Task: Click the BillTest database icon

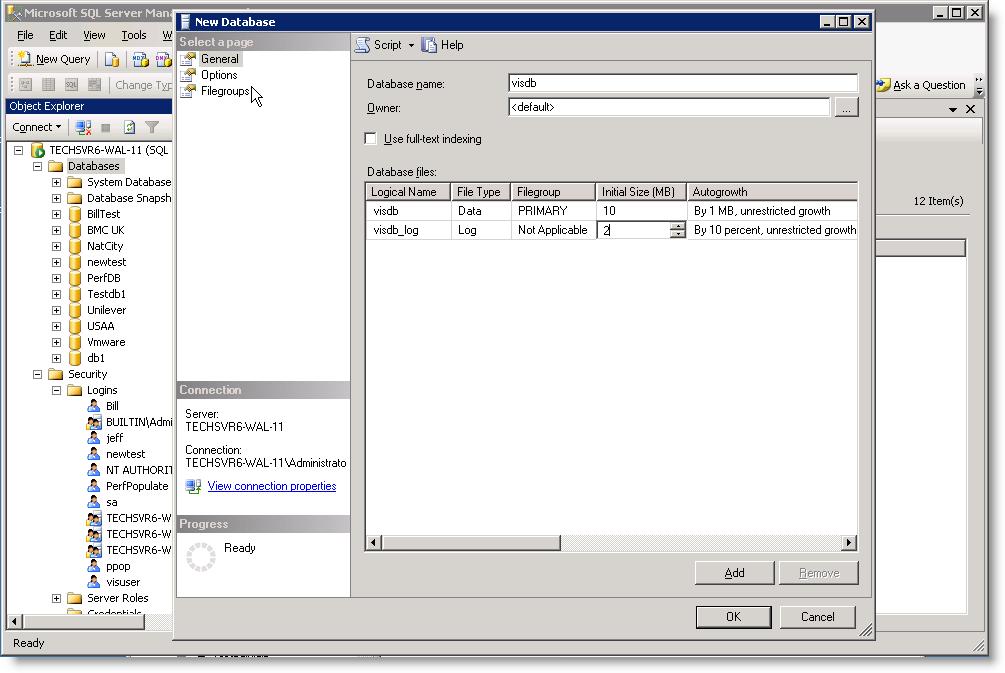Action: point(75,214)
